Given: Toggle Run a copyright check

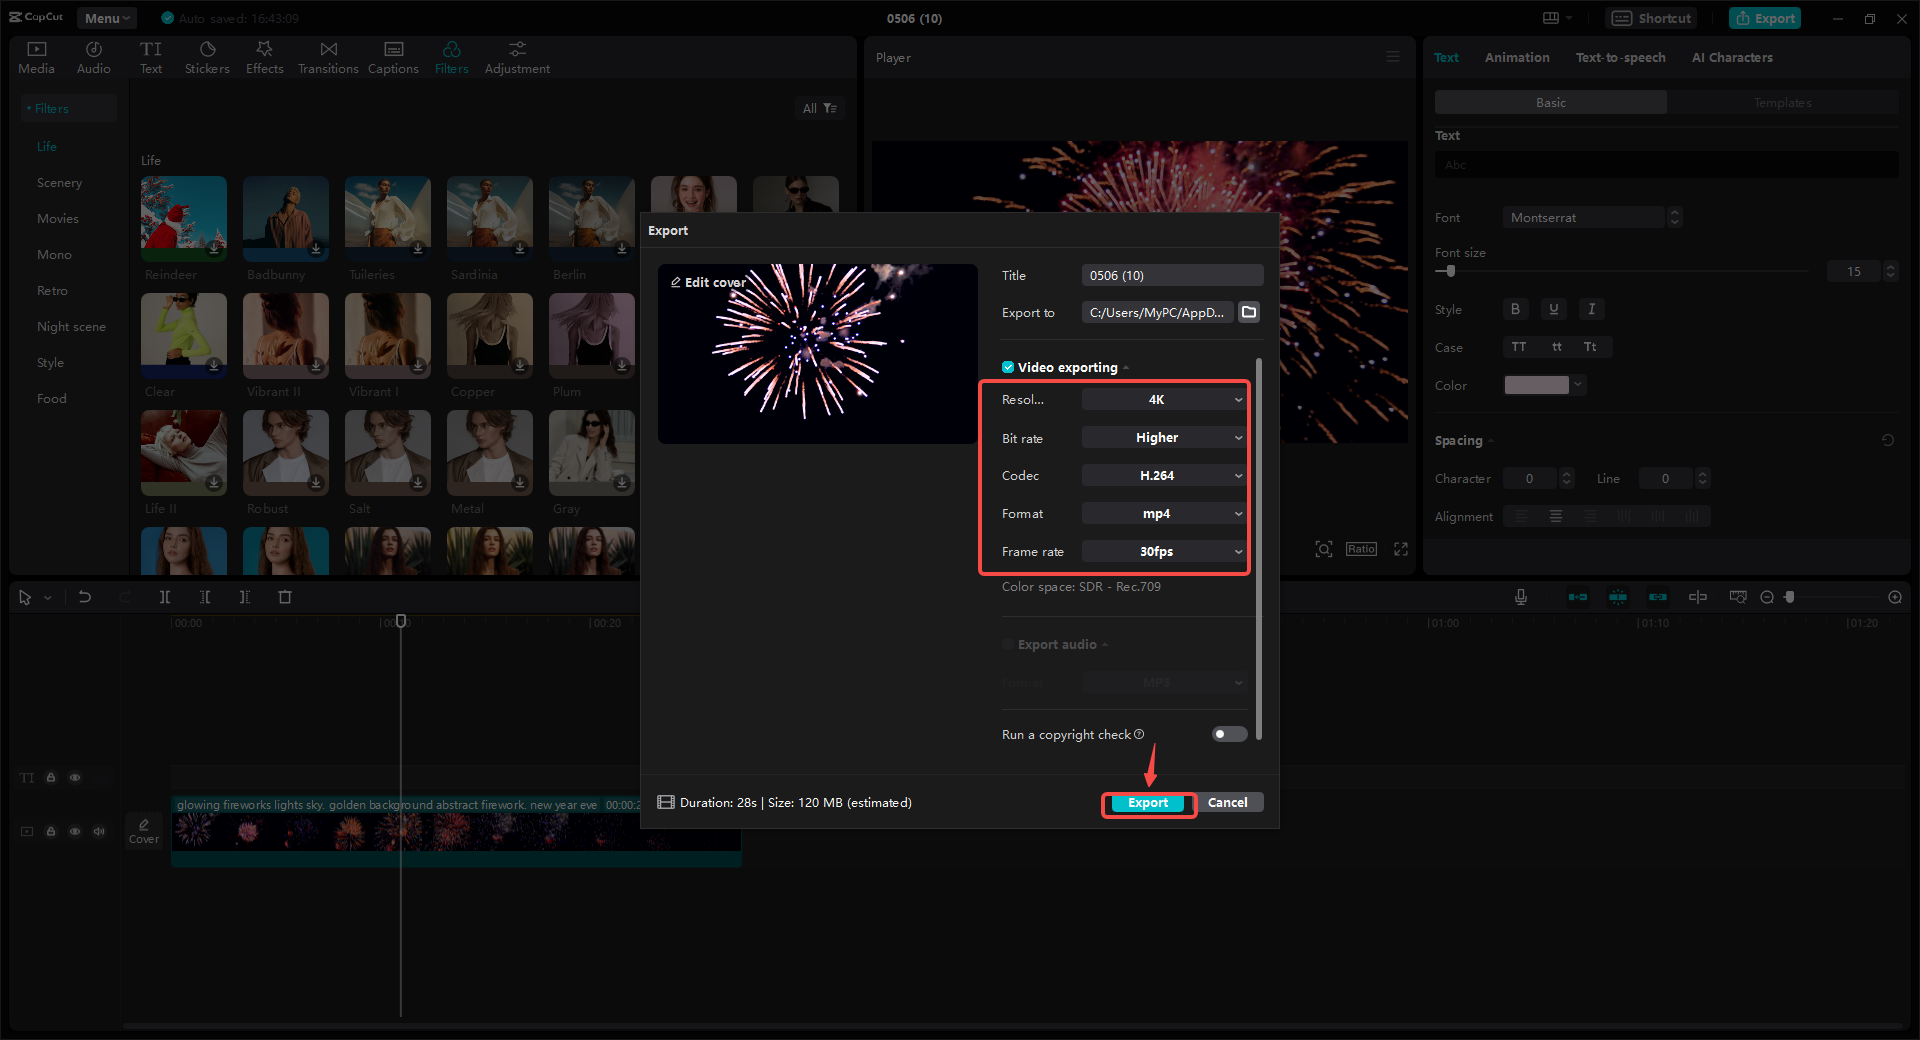Looking at the screenshot, I should 1228,734.
